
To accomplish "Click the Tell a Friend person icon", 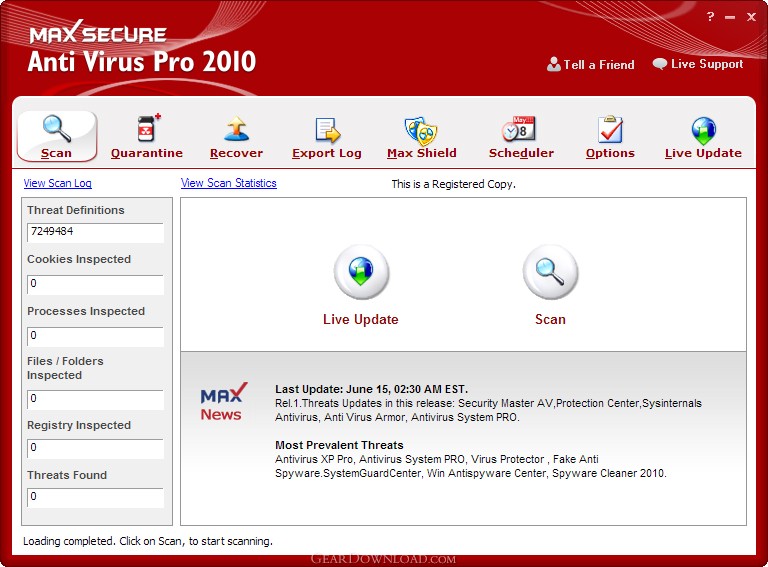I will [x=553, y=64].
